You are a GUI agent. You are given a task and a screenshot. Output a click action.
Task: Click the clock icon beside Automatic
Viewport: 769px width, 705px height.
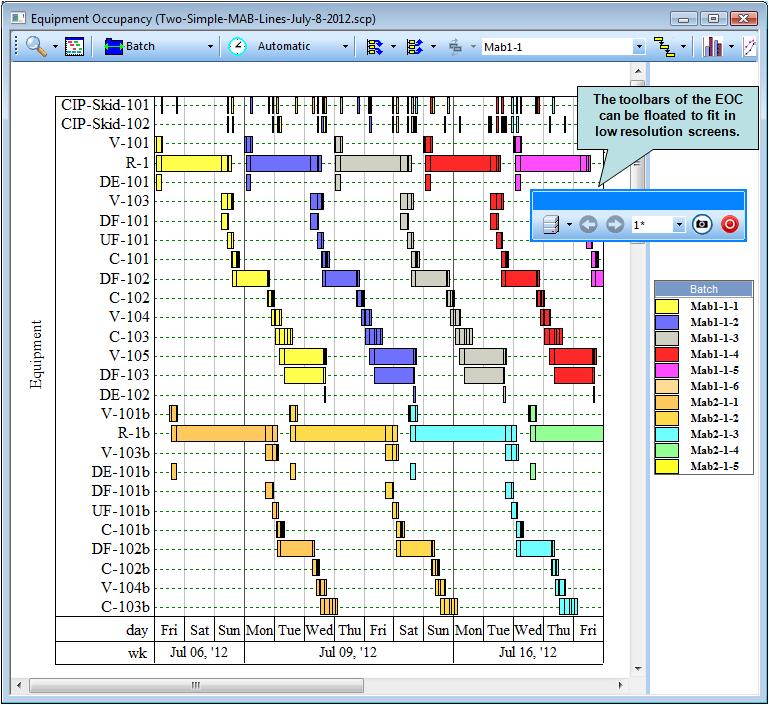coord(237,46)
